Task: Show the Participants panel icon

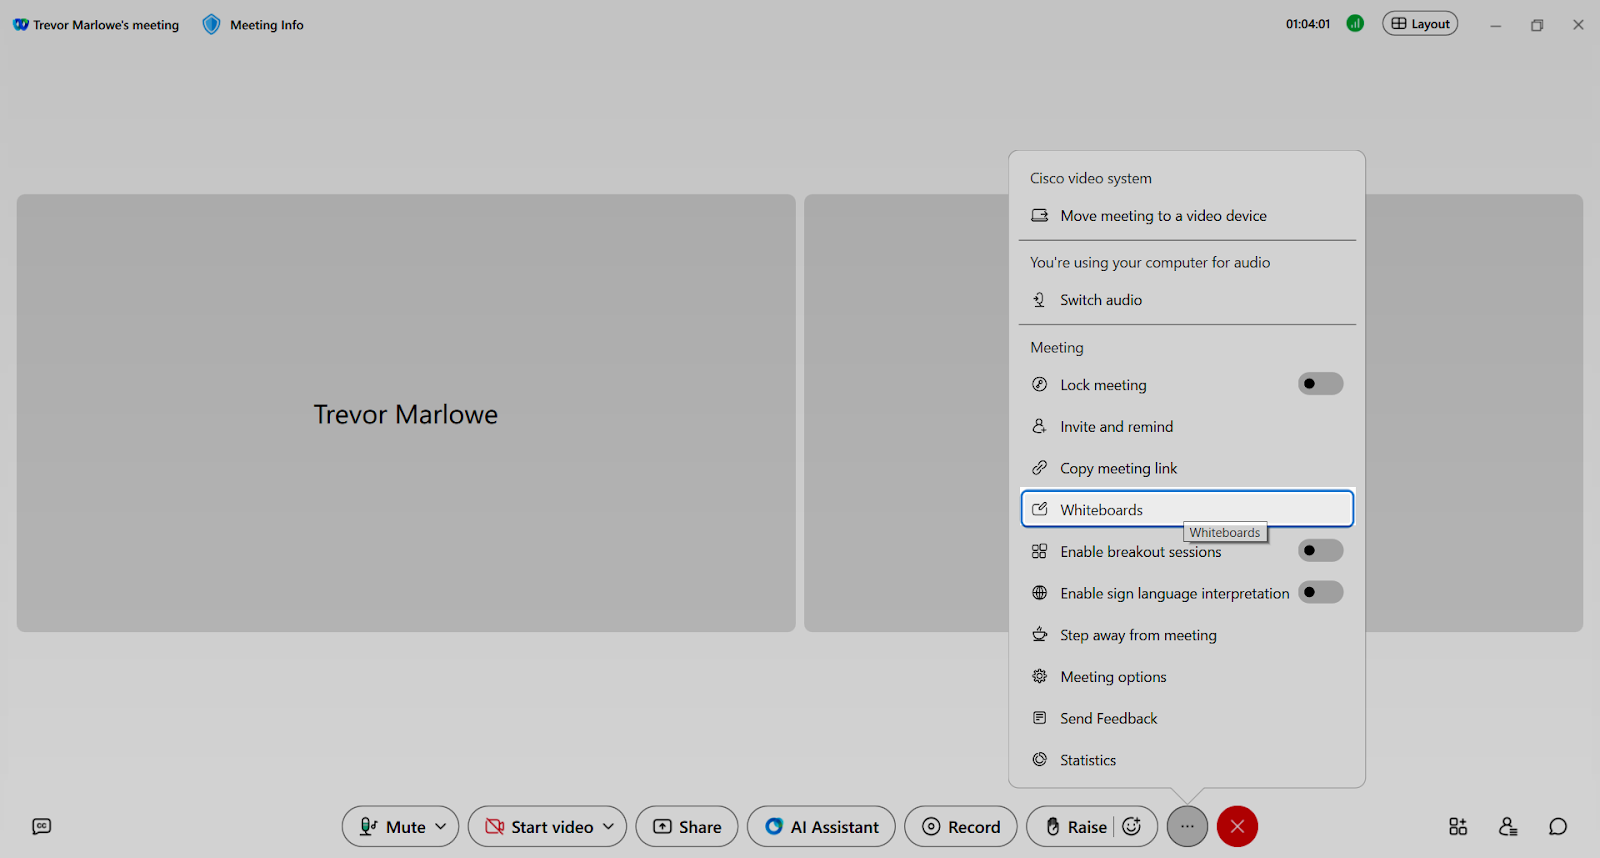Action: [x=1508, y=826]
